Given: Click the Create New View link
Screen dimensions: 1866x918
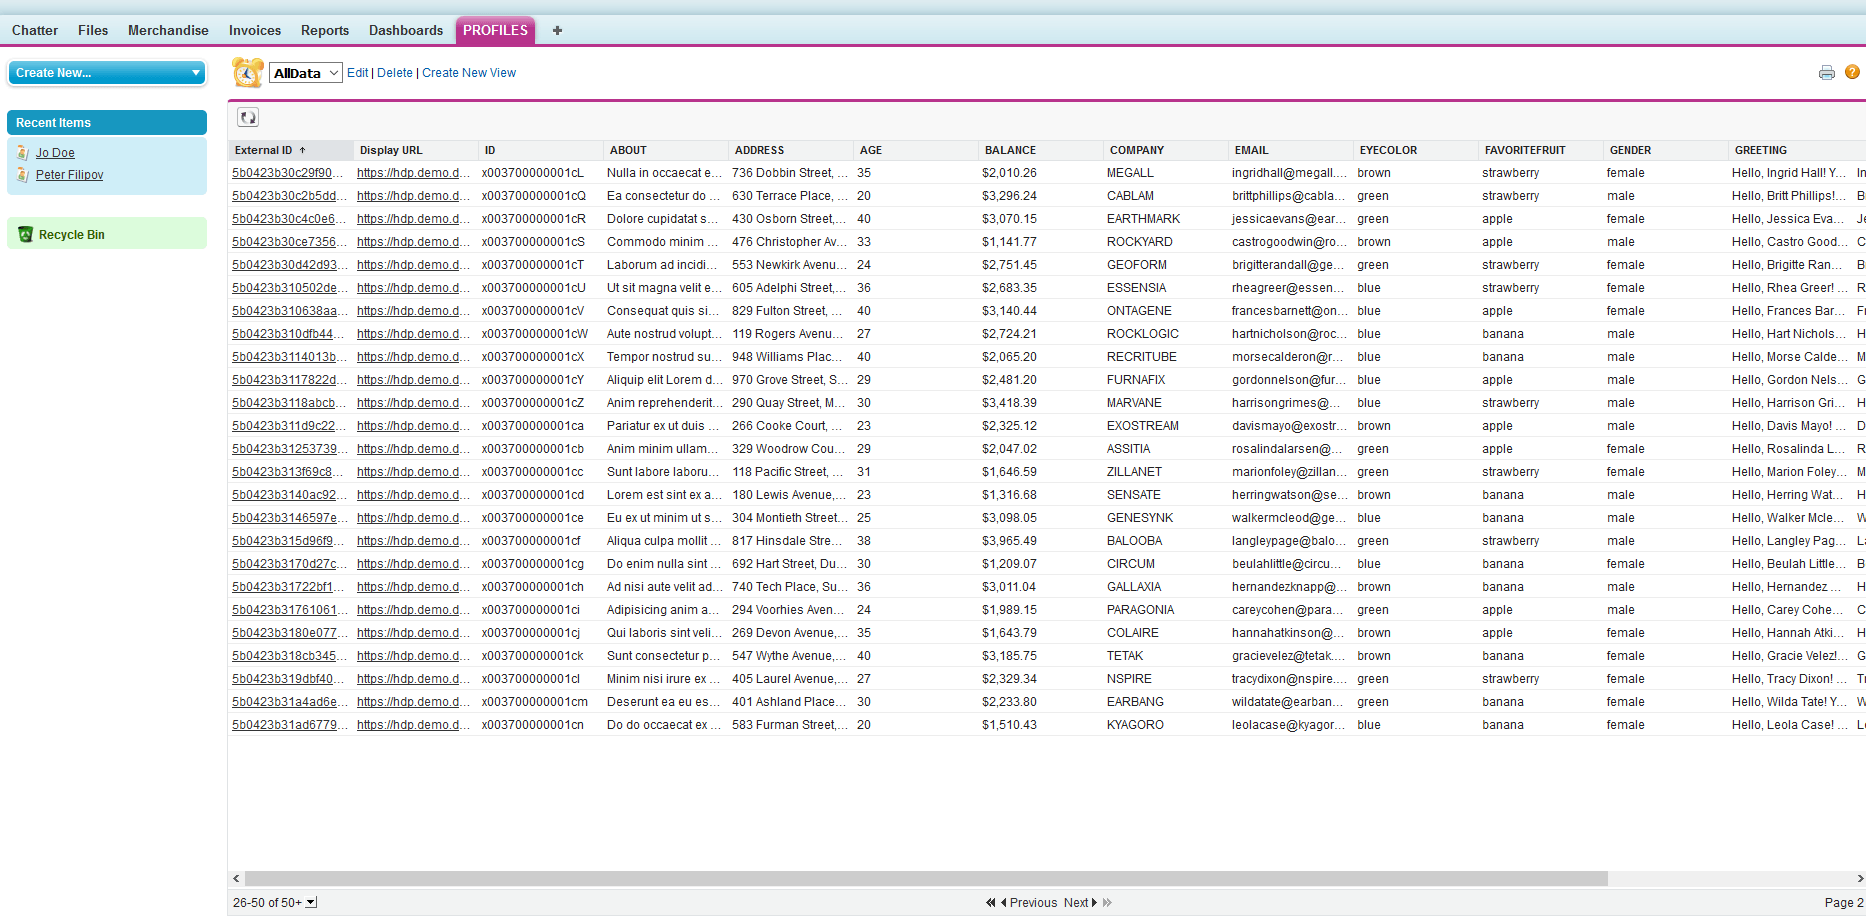Looking at the screenshot, I should 469,73.
